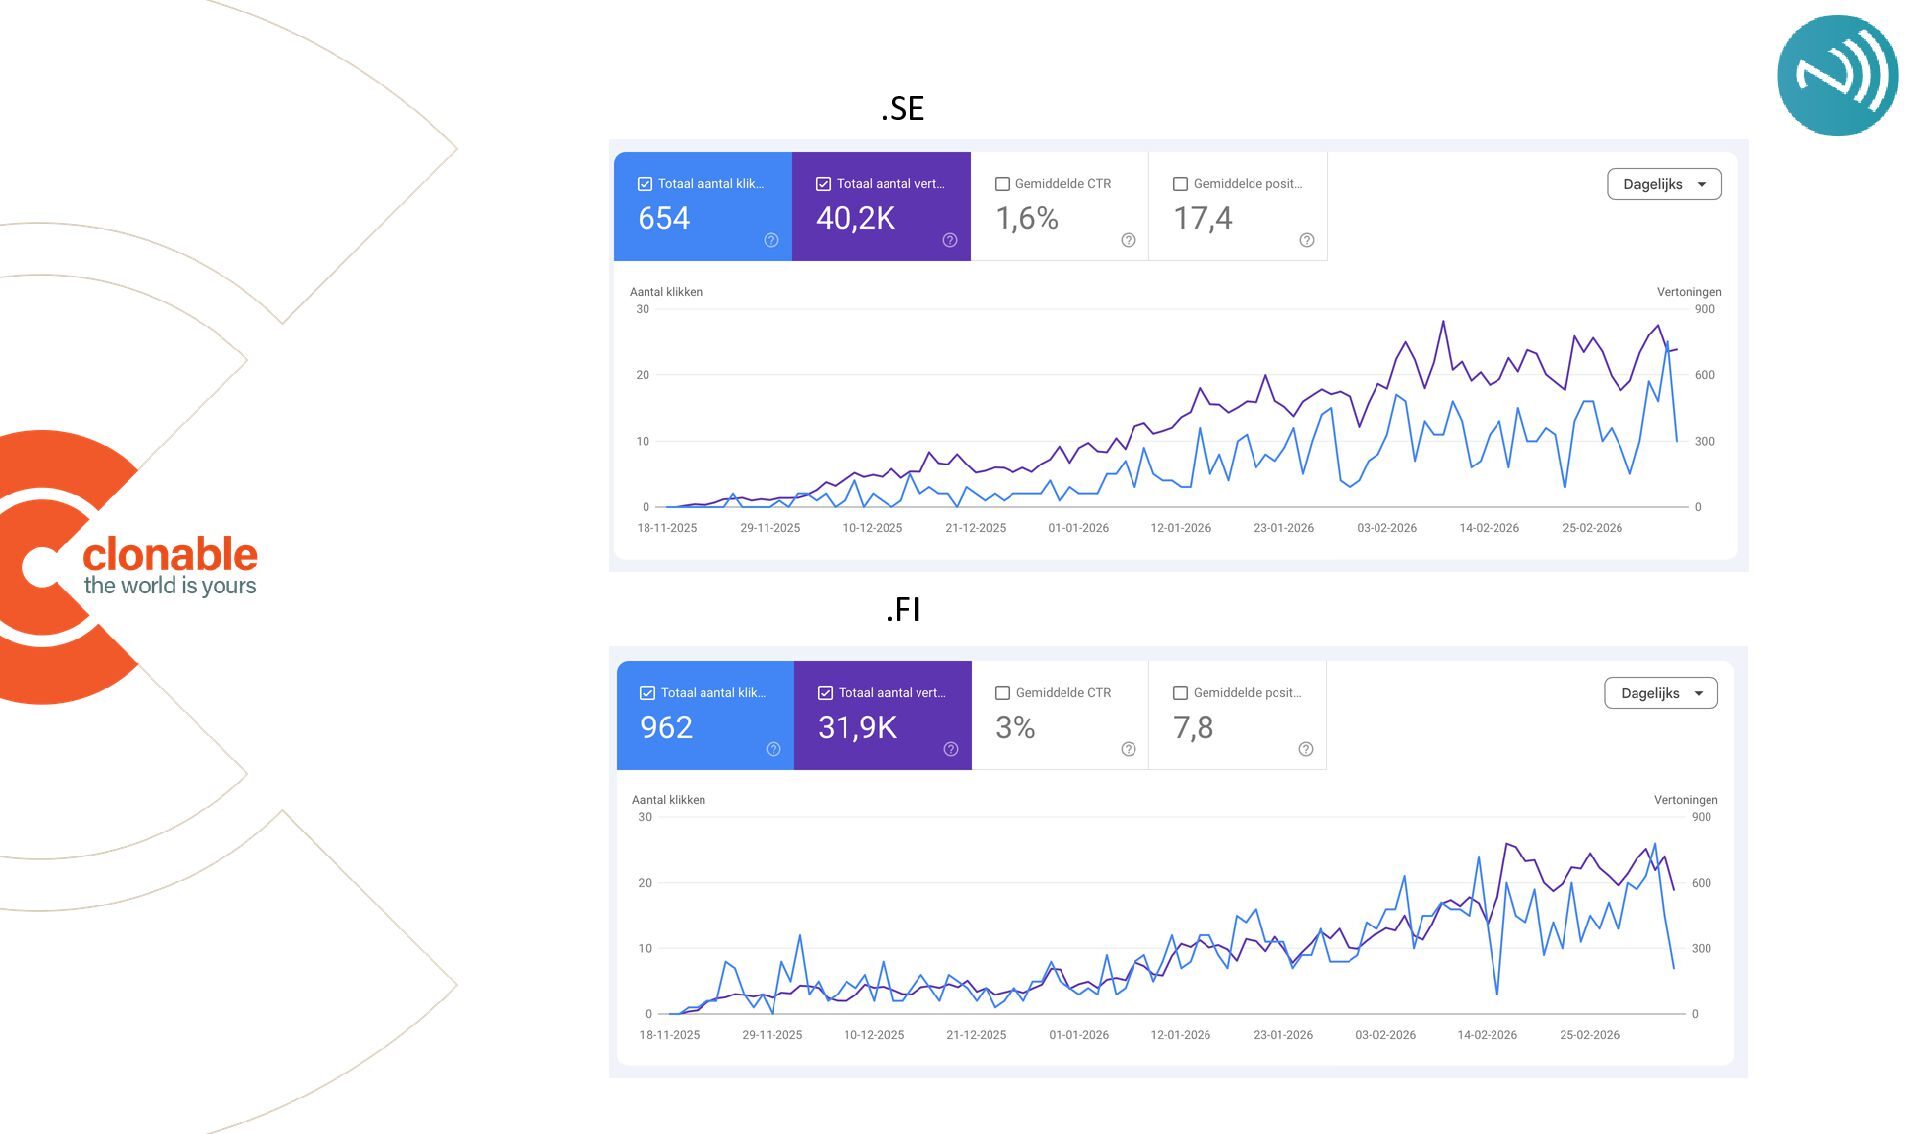Enable Gemiddelde positie checkbox in .FI panel
1920x1134 pixels.
(x=1180, y=693)
